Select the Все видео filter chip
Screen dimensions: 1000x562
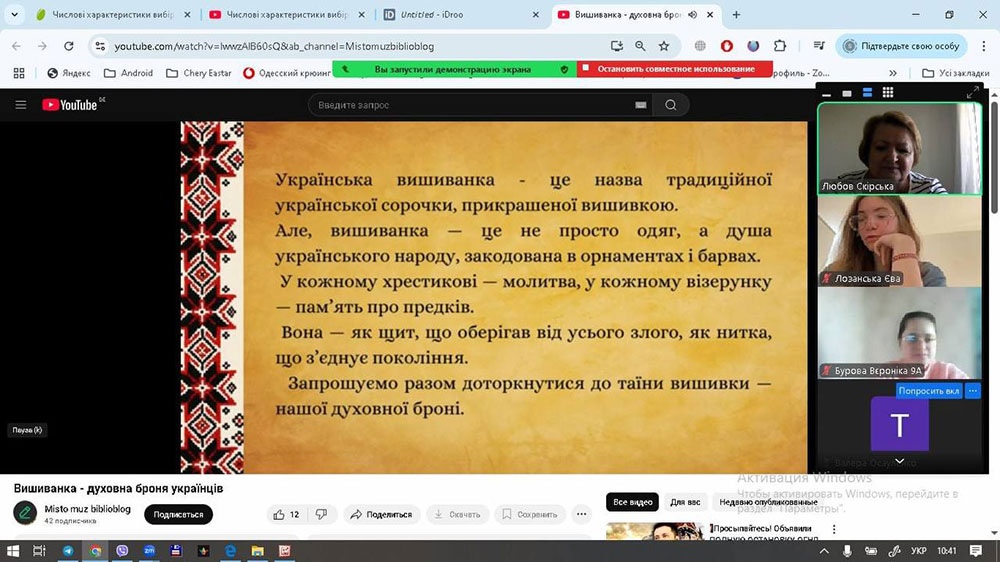click(x=632, y=502)
